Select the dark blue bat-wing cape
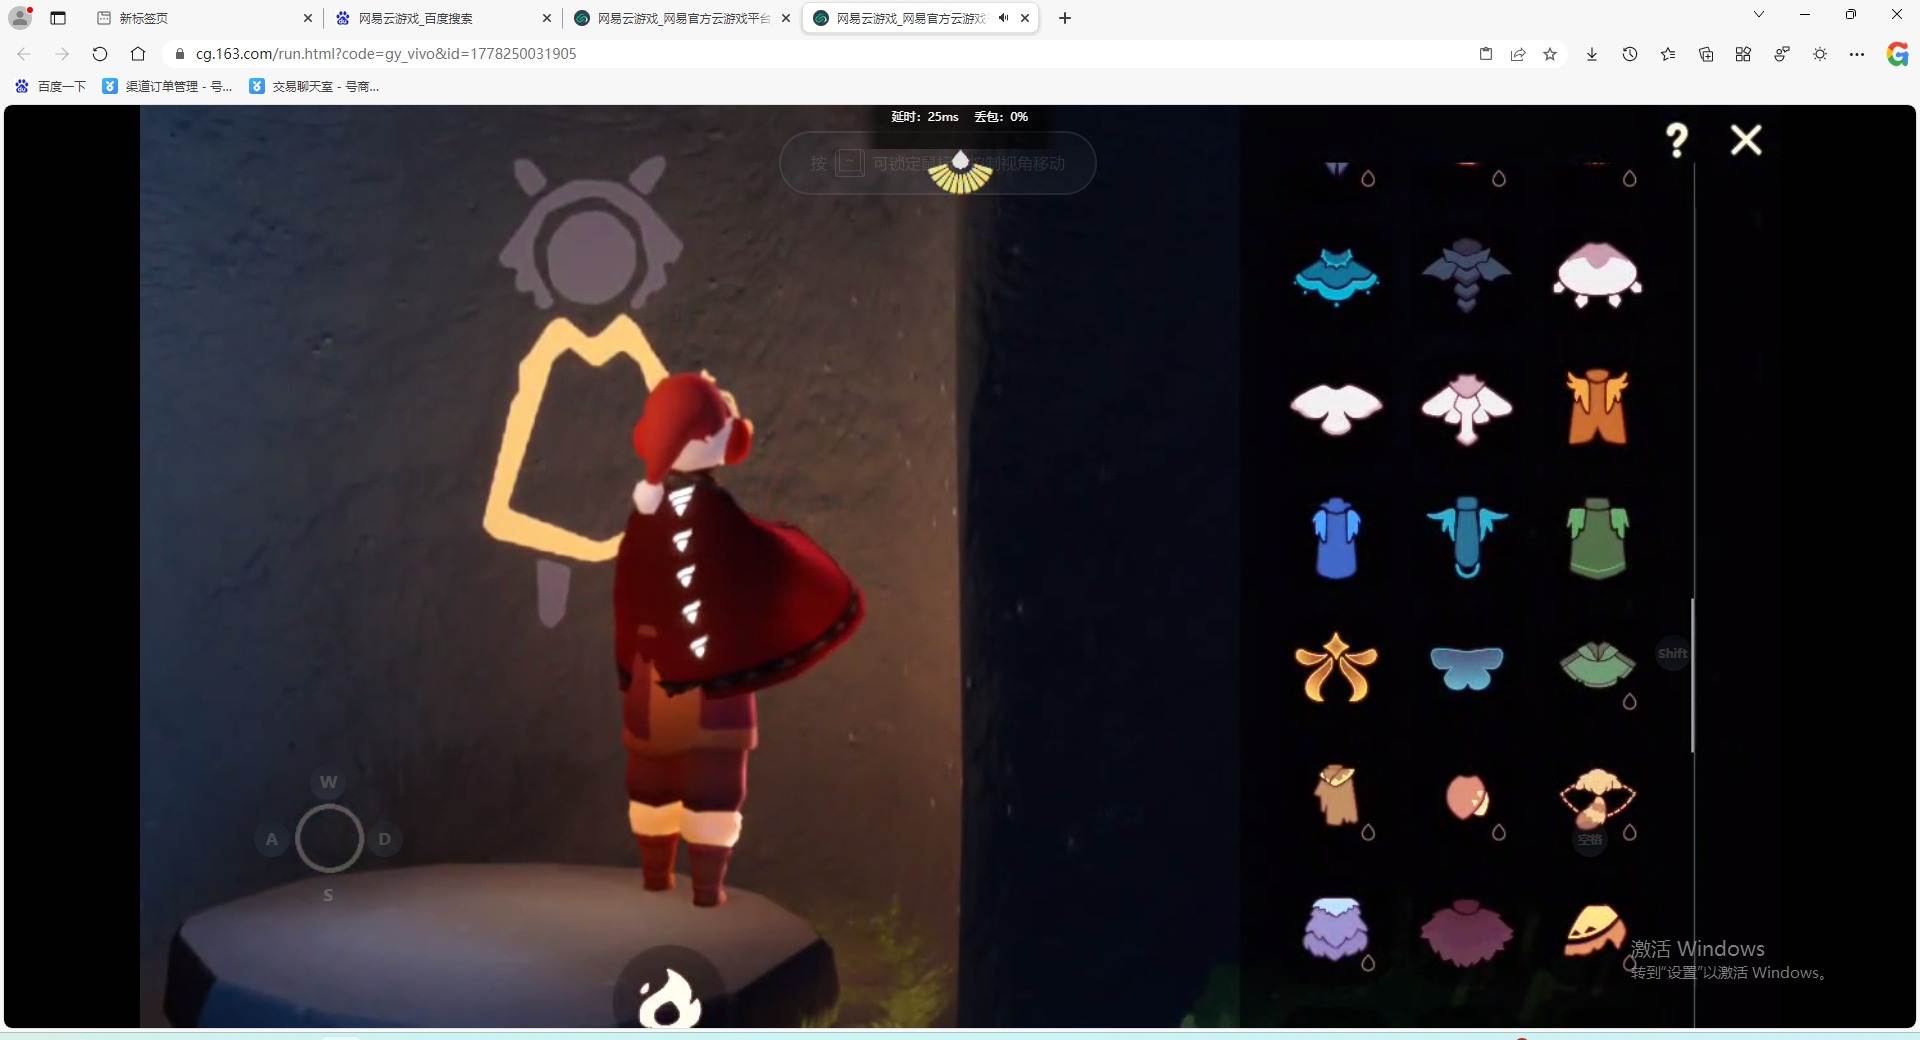1920x1040 pixels. [x=1467, y=274]
